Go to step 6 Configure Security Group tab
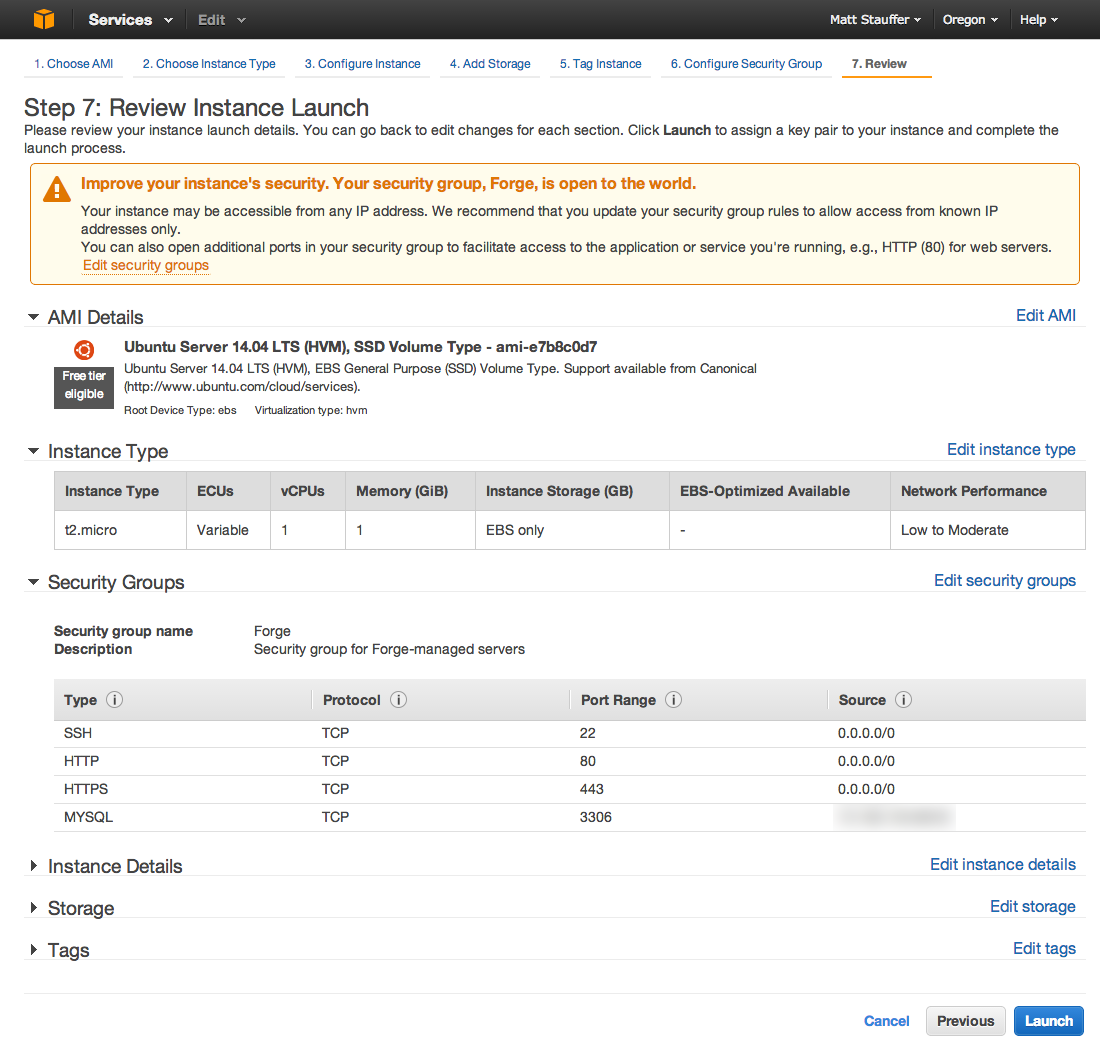 (x=746, y=64)
